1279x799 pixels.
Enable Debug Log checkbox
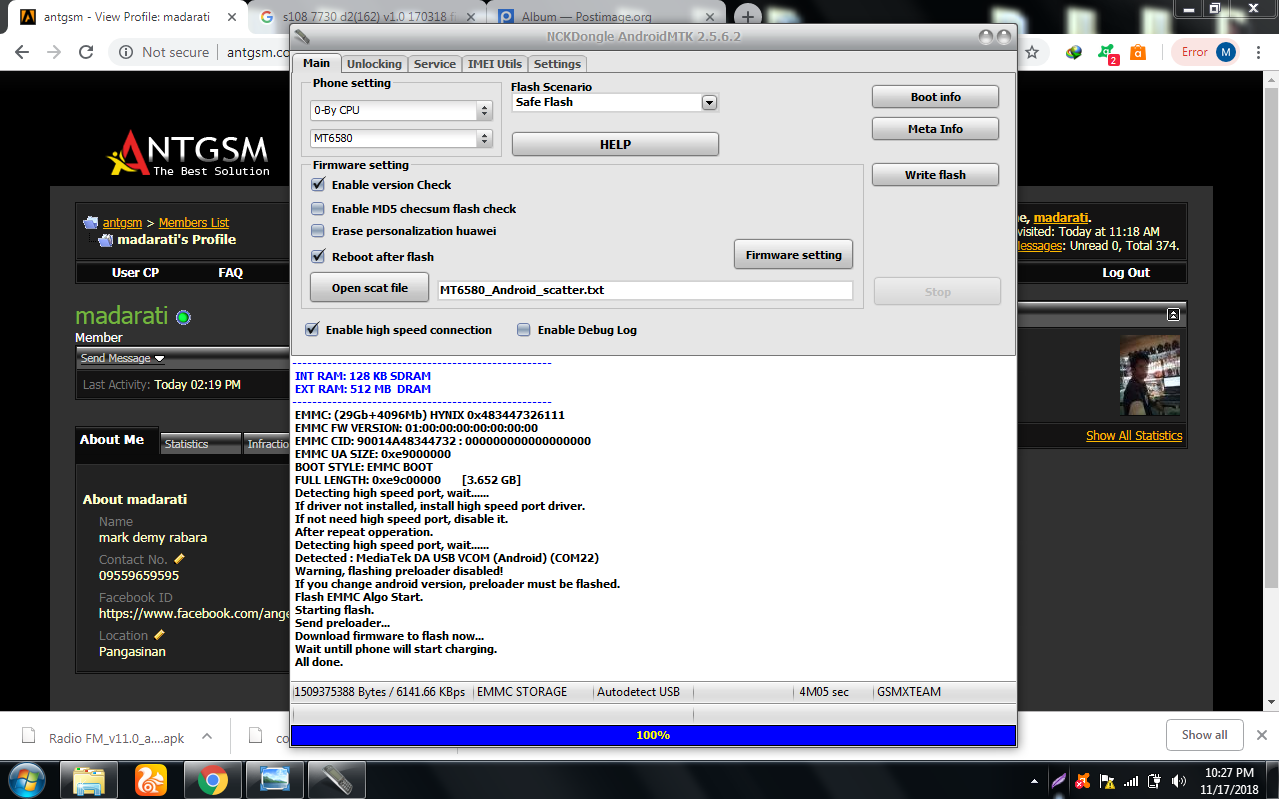(524, 330)
